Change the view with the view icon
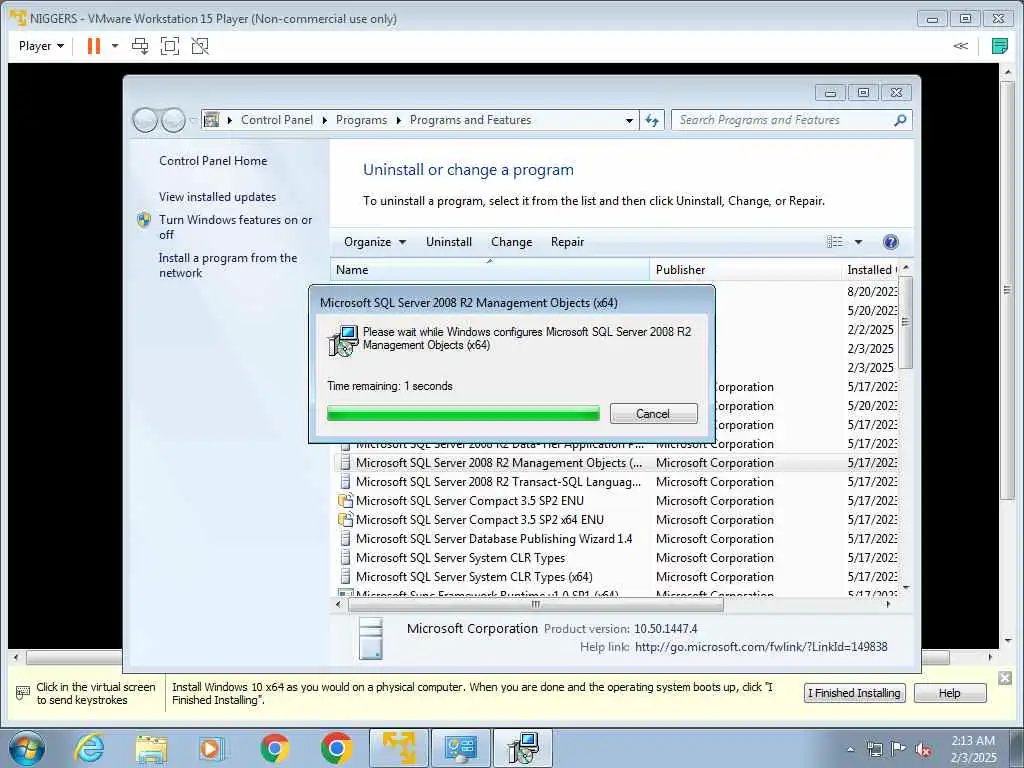 point(835,242)
